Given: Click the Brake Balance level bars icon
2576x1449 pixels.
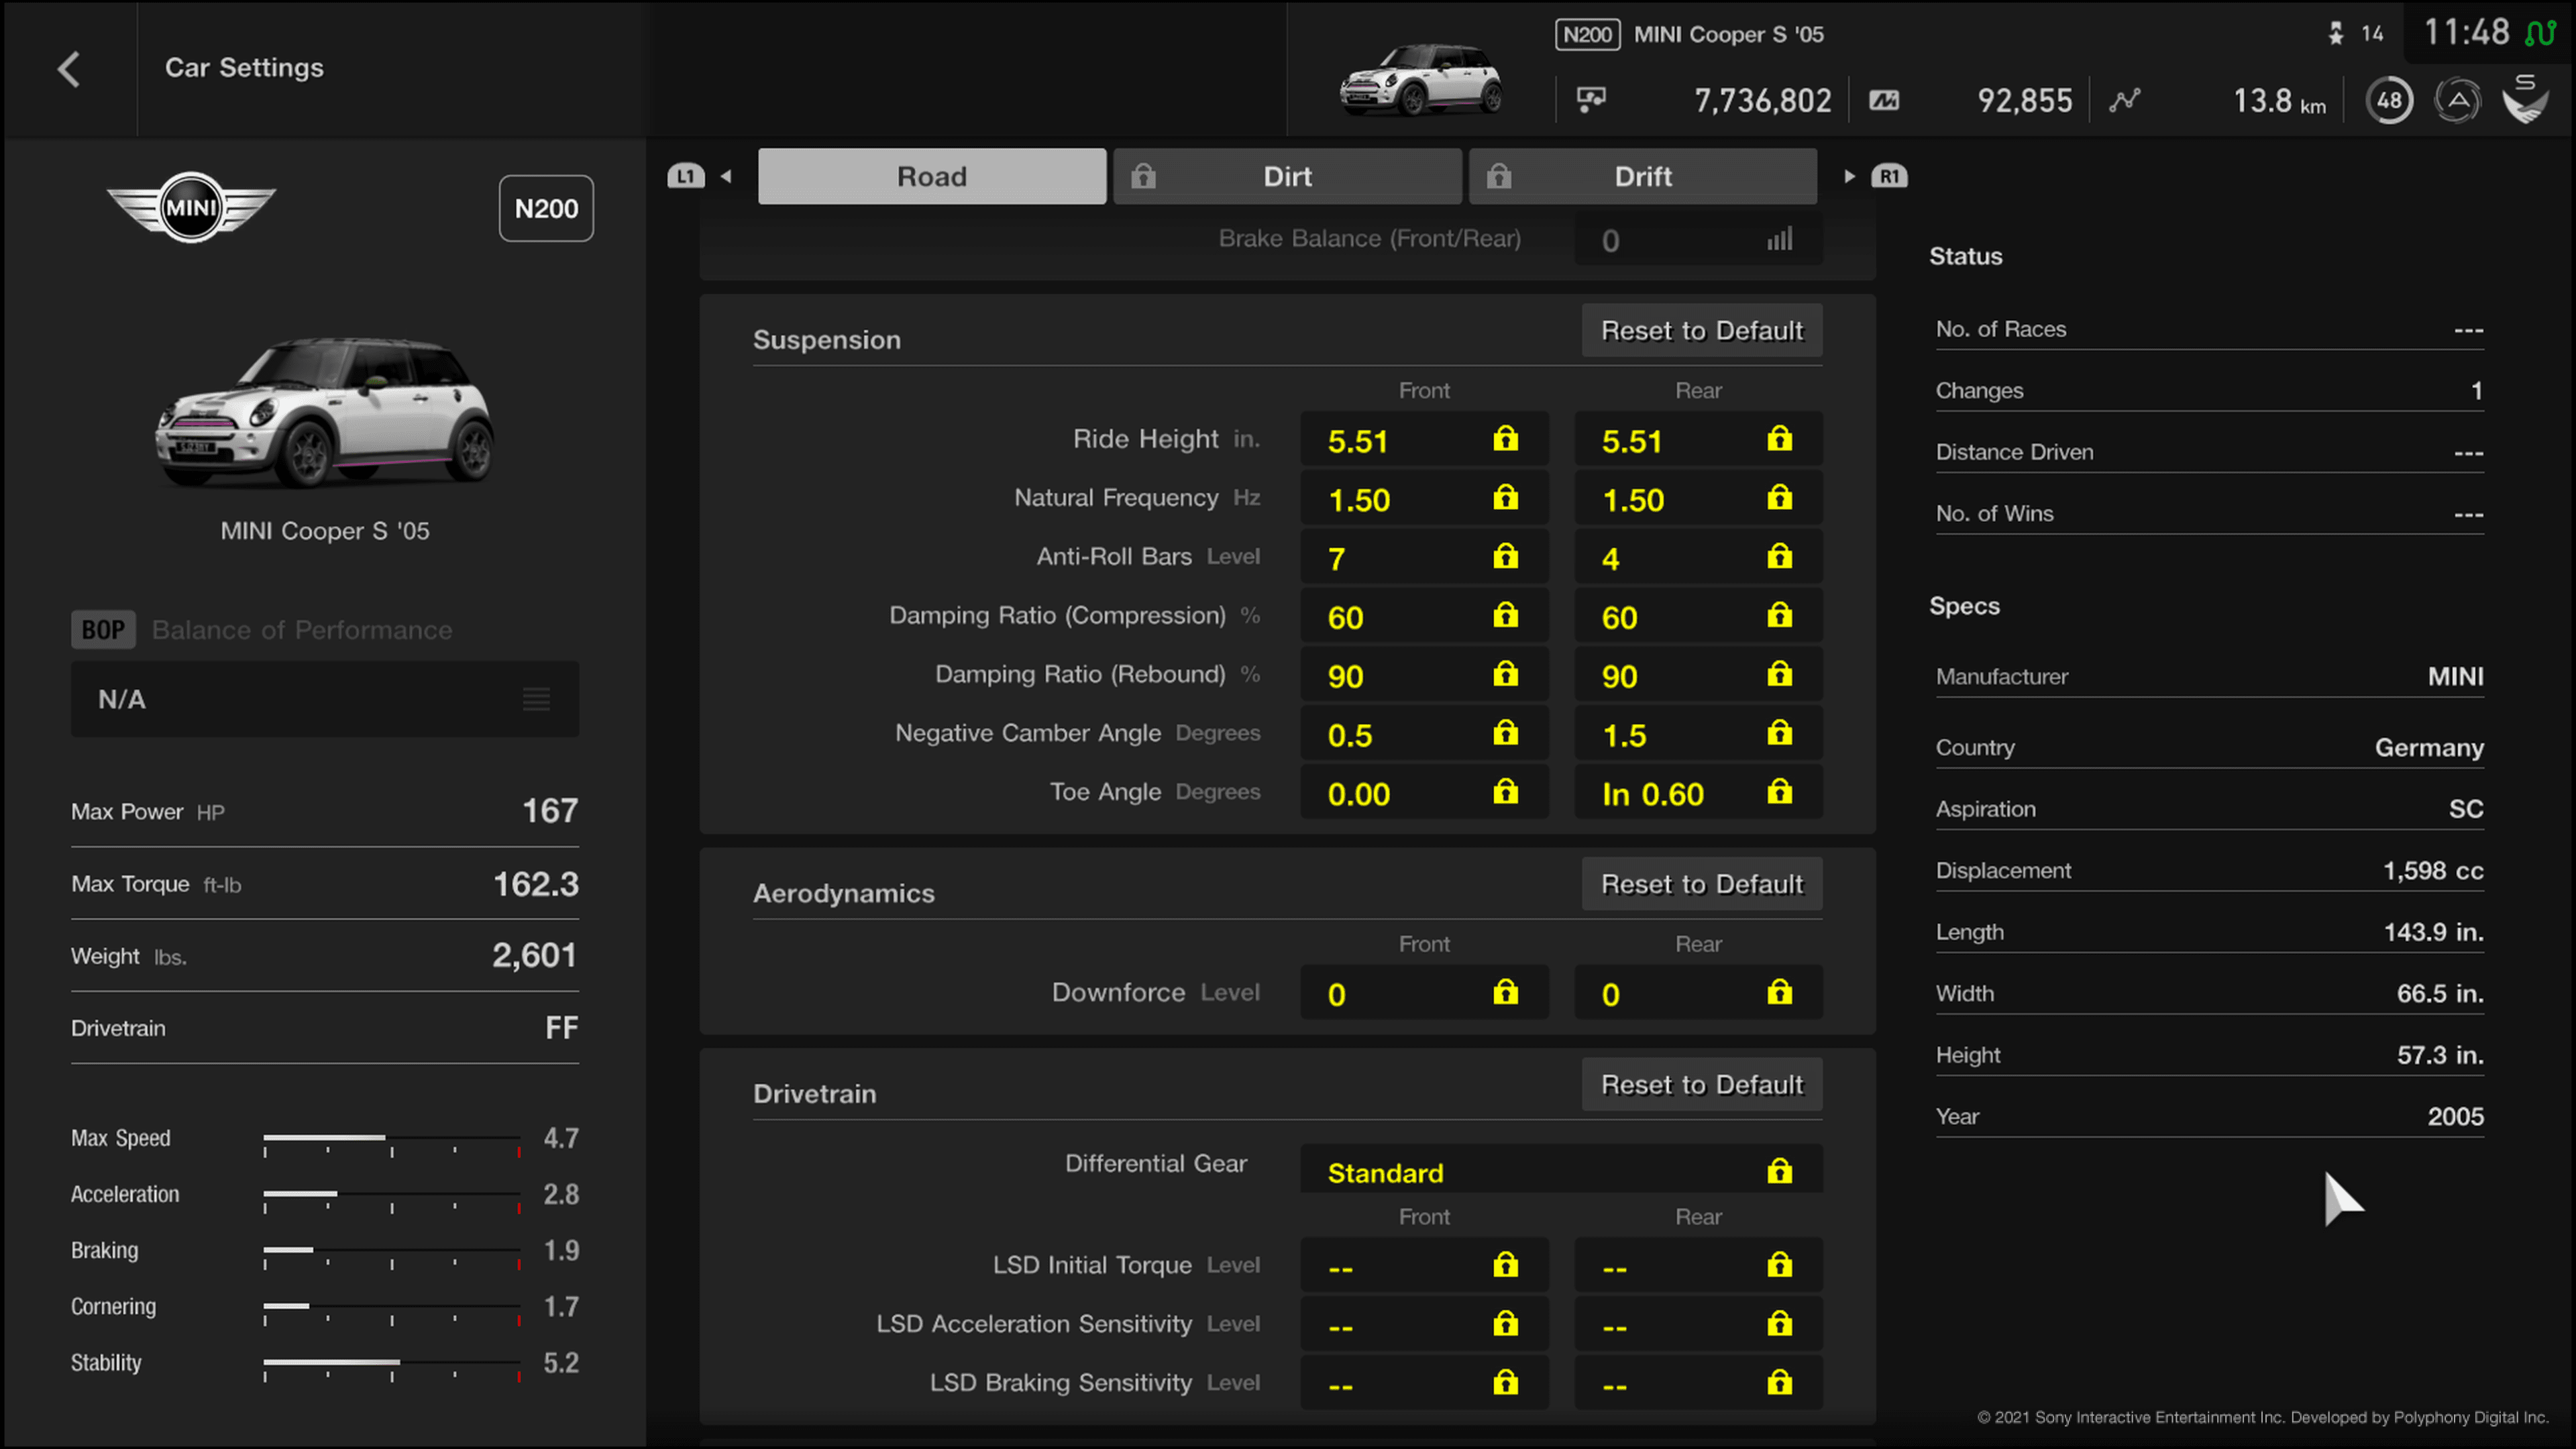Looking at the screenshot, I should [1780, 239].
